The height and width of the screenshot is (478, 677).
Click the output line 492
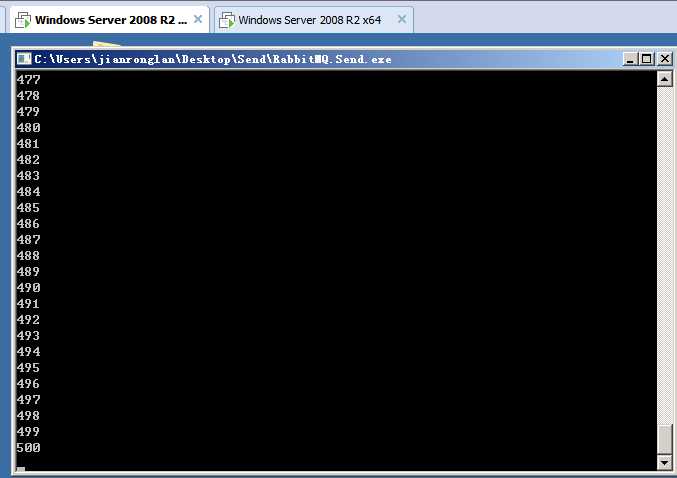point(28,320)
